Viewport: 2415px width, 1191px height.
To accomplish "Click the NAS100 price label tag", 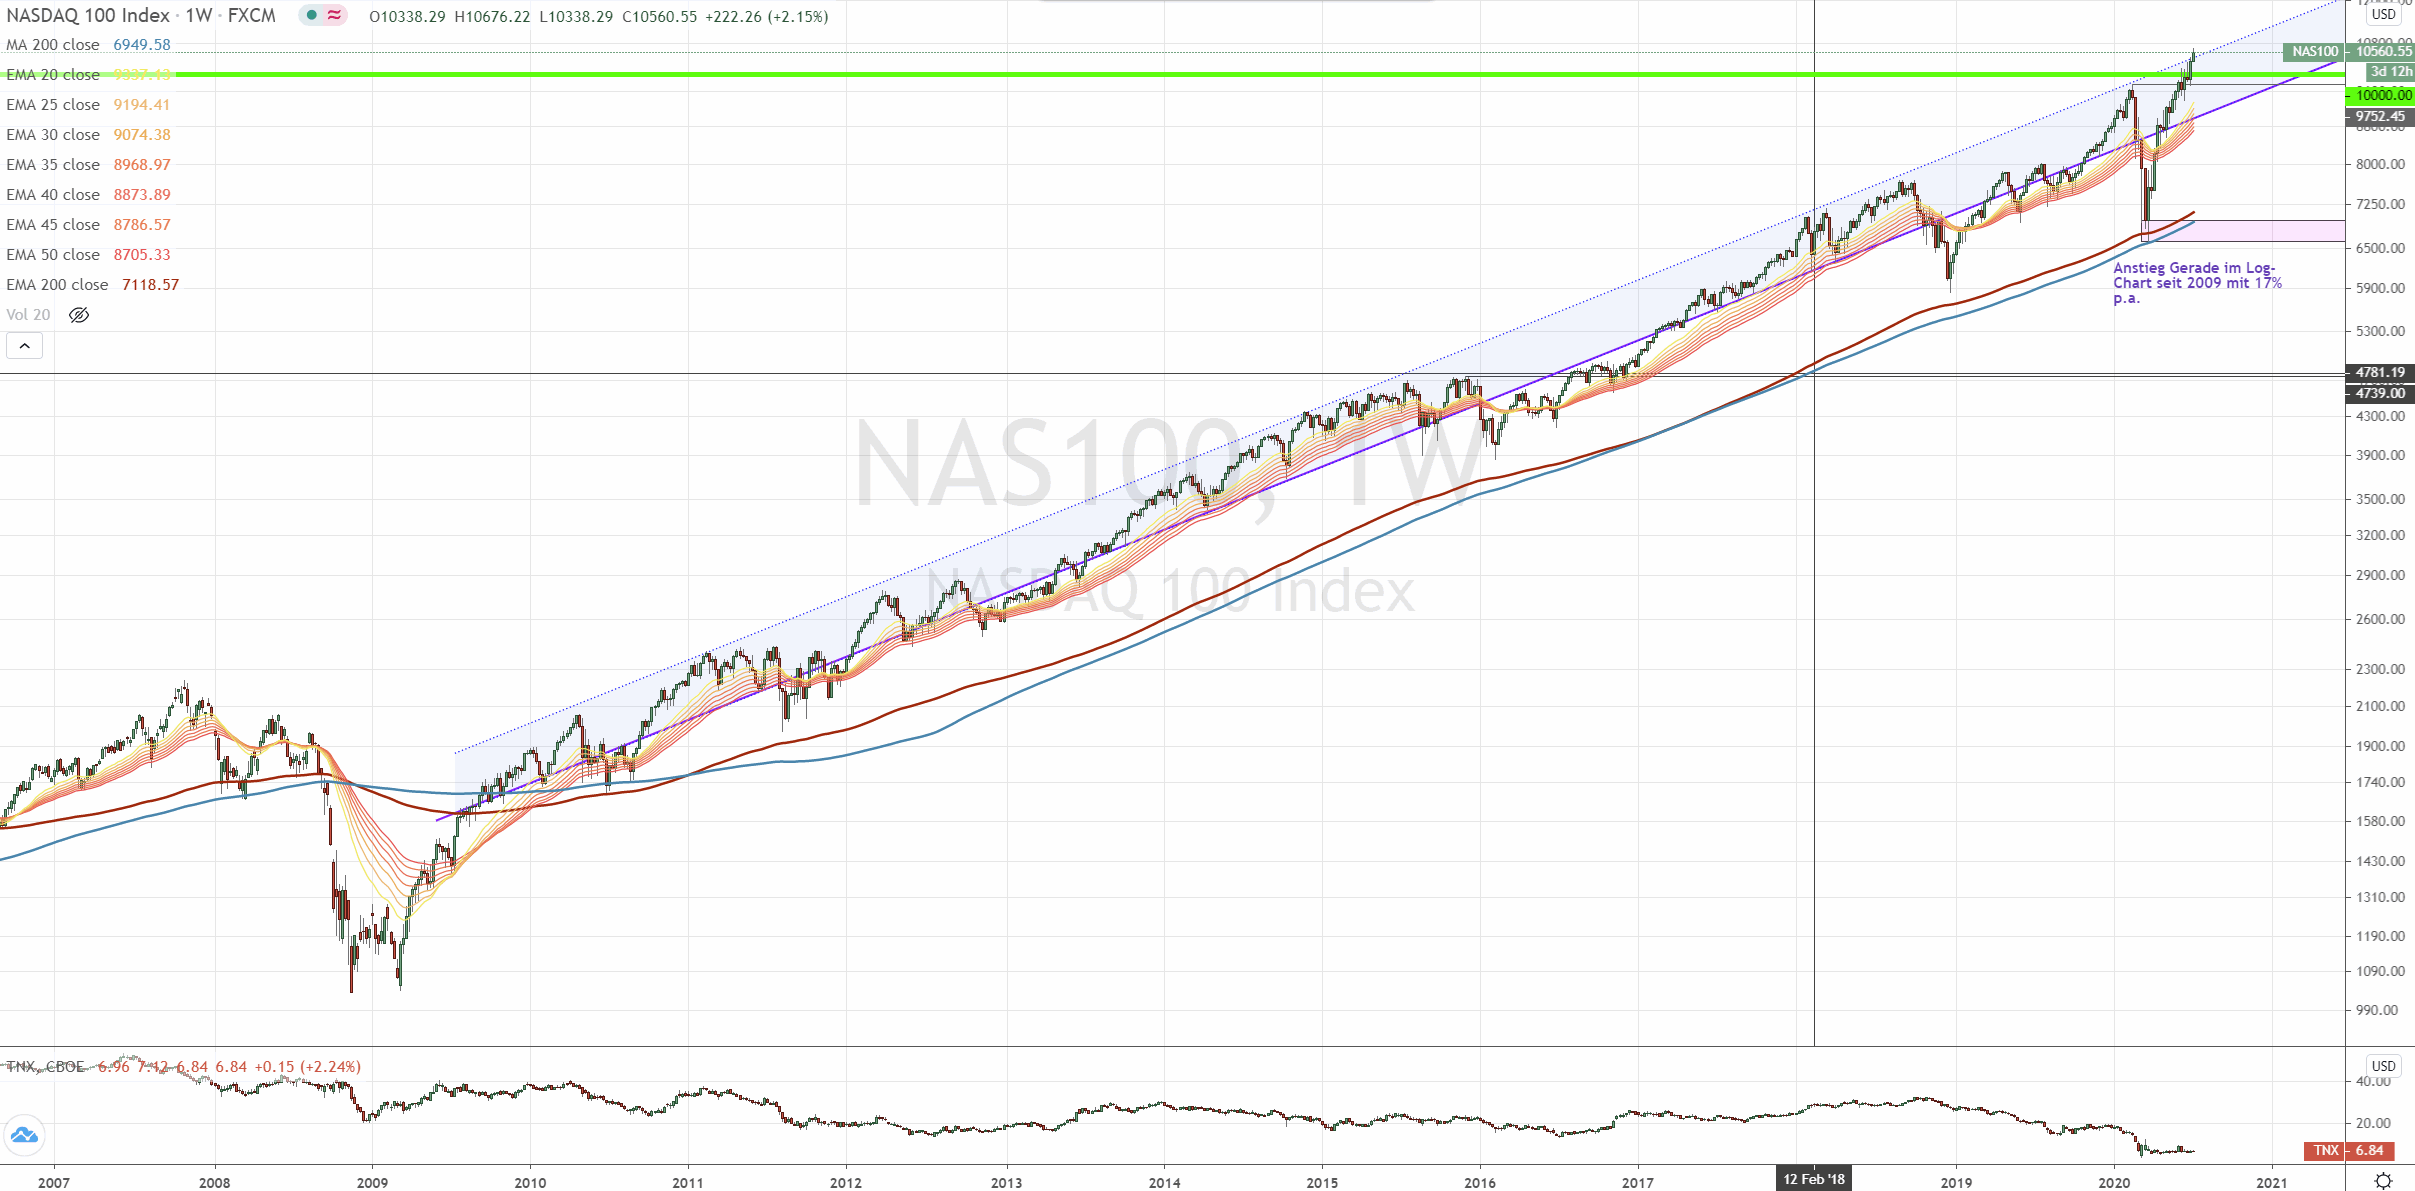I will [2314, 51].
